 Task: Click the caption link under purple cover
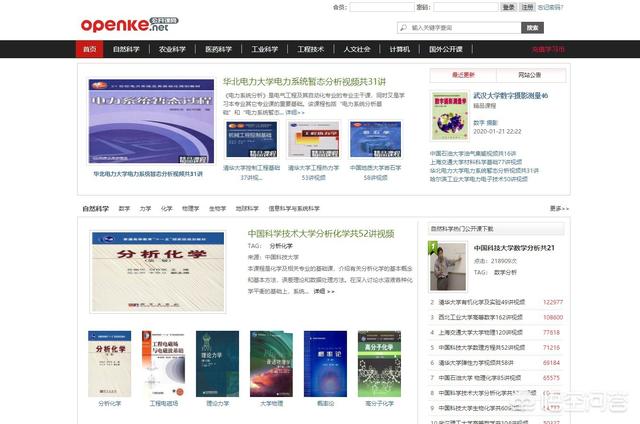(148, 174)
